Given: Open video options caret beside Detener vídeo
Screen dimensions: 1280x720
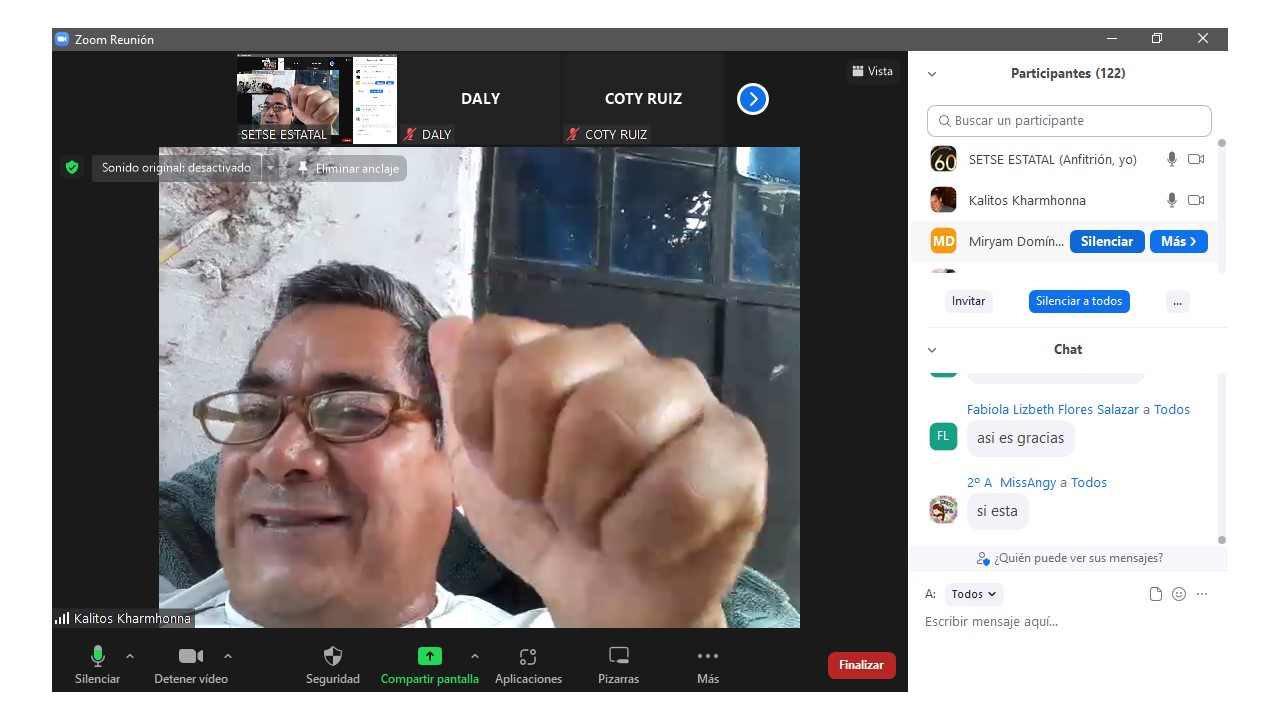Looking at the screenshot, I should [228, 656].
